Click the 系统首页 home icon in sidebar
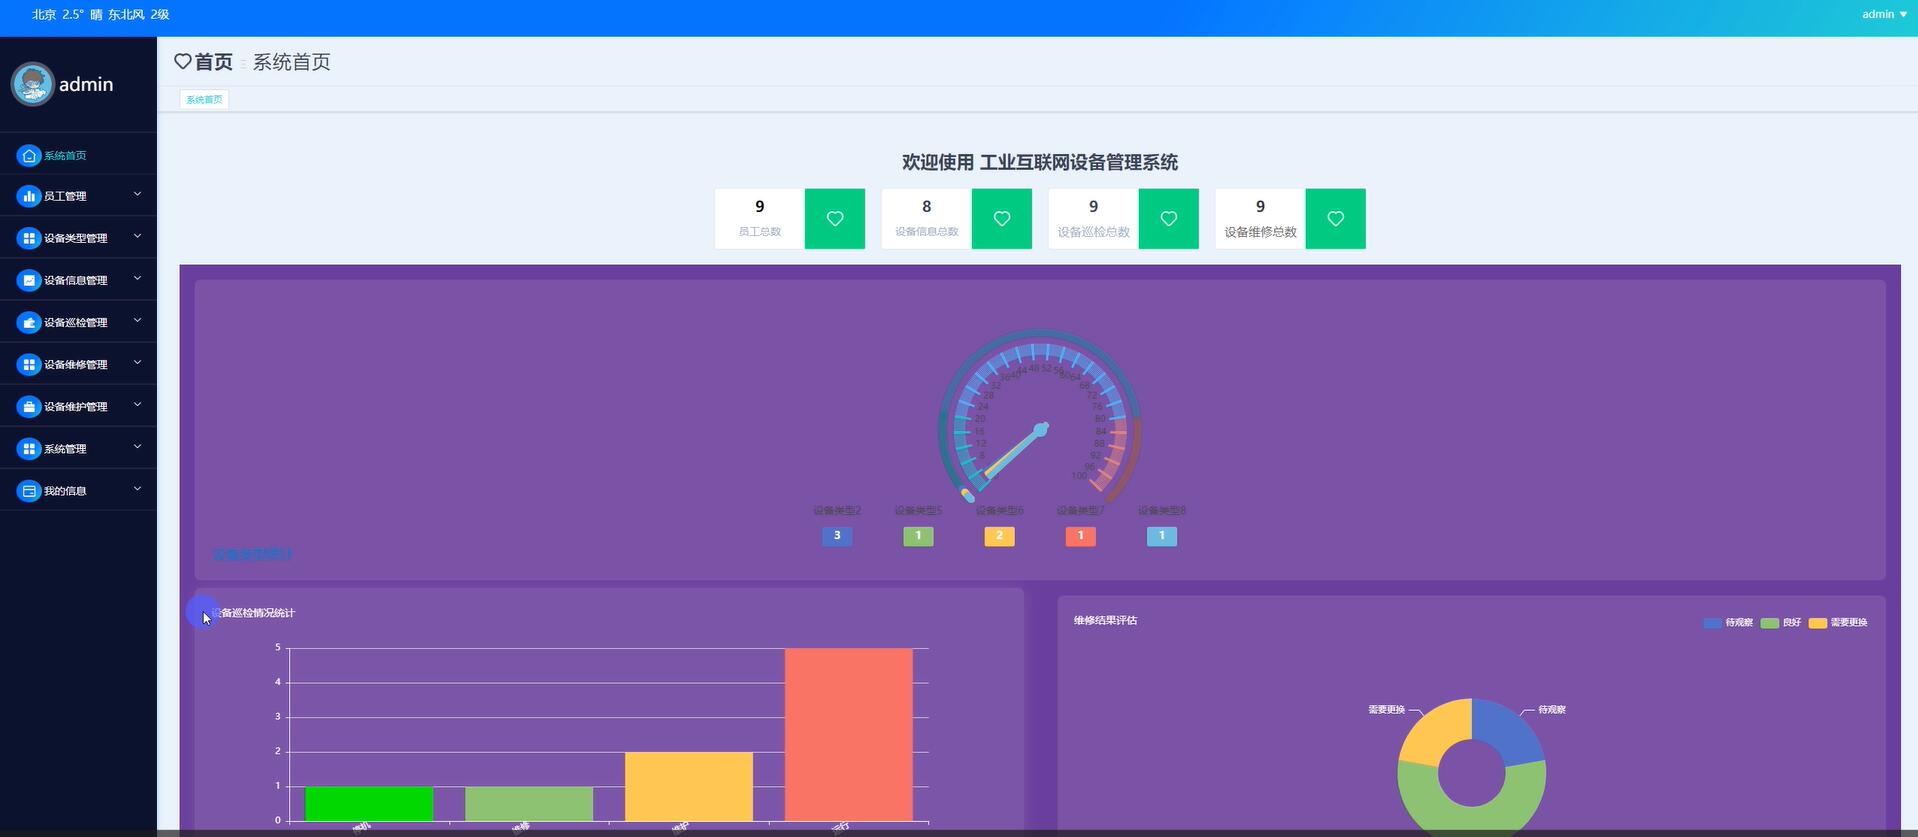1918x837 pixels. (x=29, y=155)
